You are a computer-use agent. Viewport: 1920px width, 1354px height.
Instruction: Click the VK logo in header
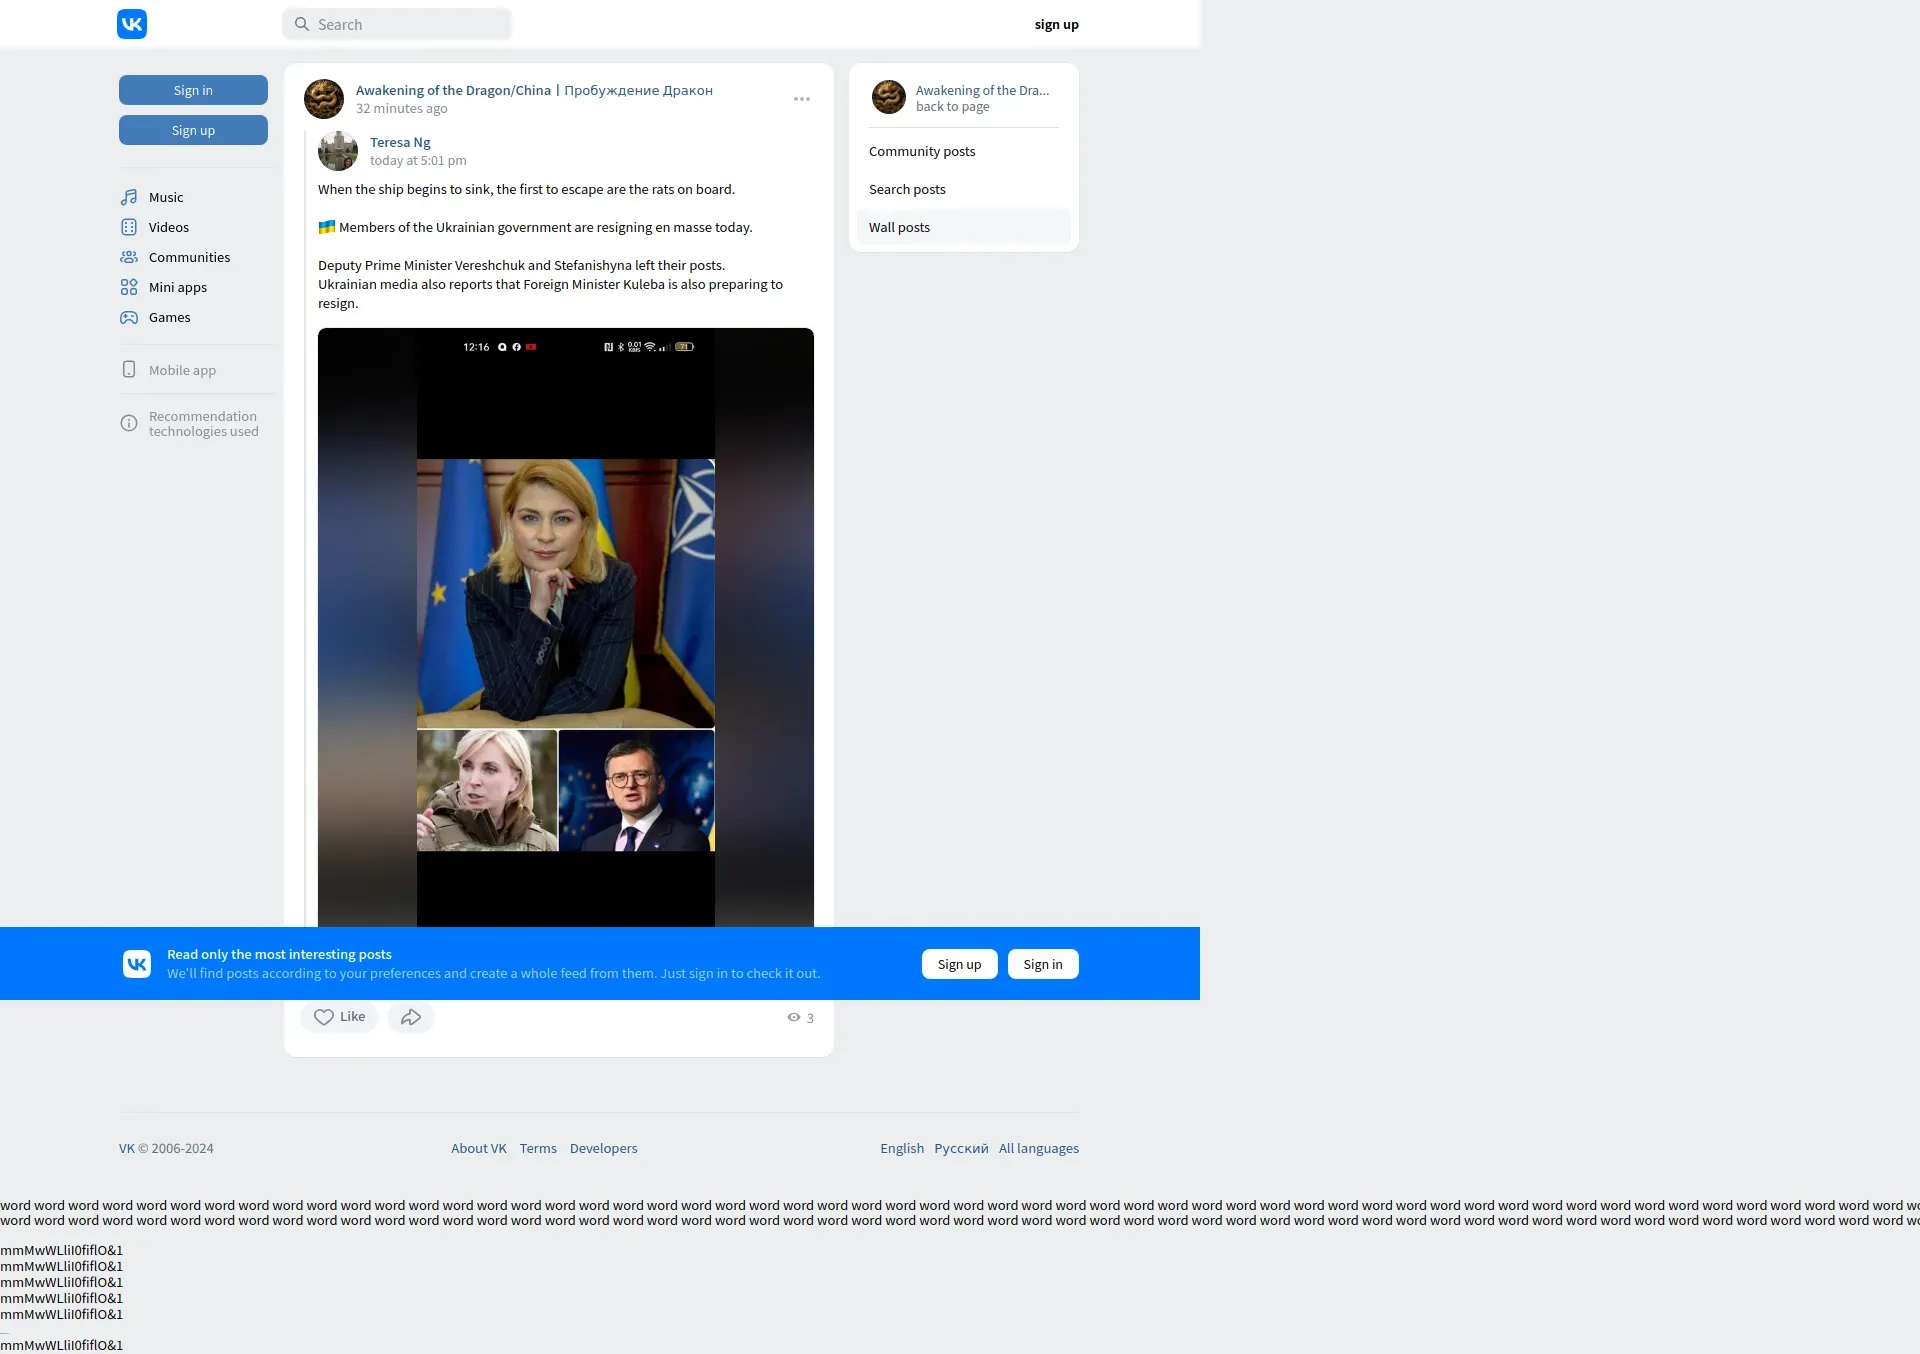[x=132, y=24]
